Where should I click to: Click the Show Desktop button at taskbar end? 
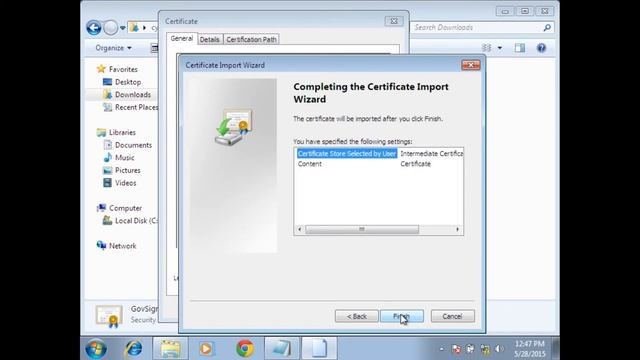click(556, 349)
